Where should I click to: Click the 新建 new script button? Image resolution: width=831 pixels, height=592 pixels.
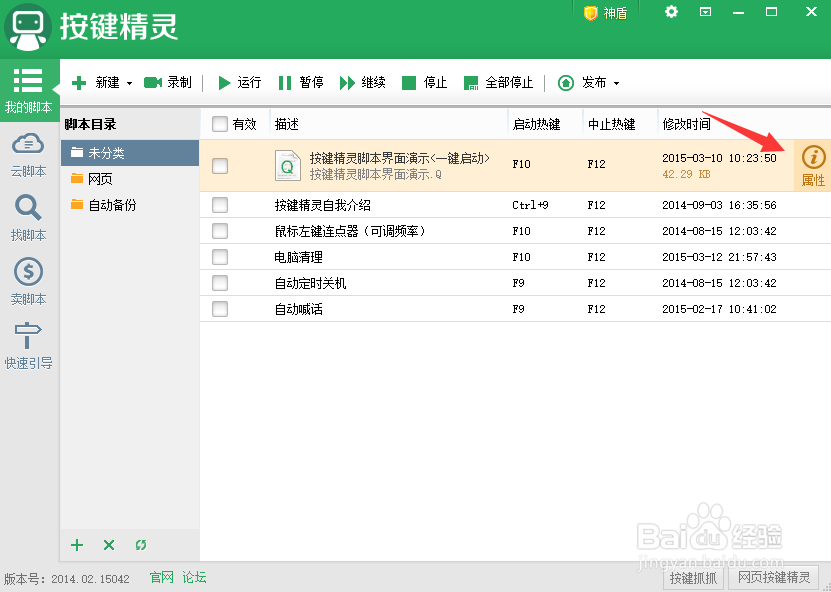click(95, 83)
